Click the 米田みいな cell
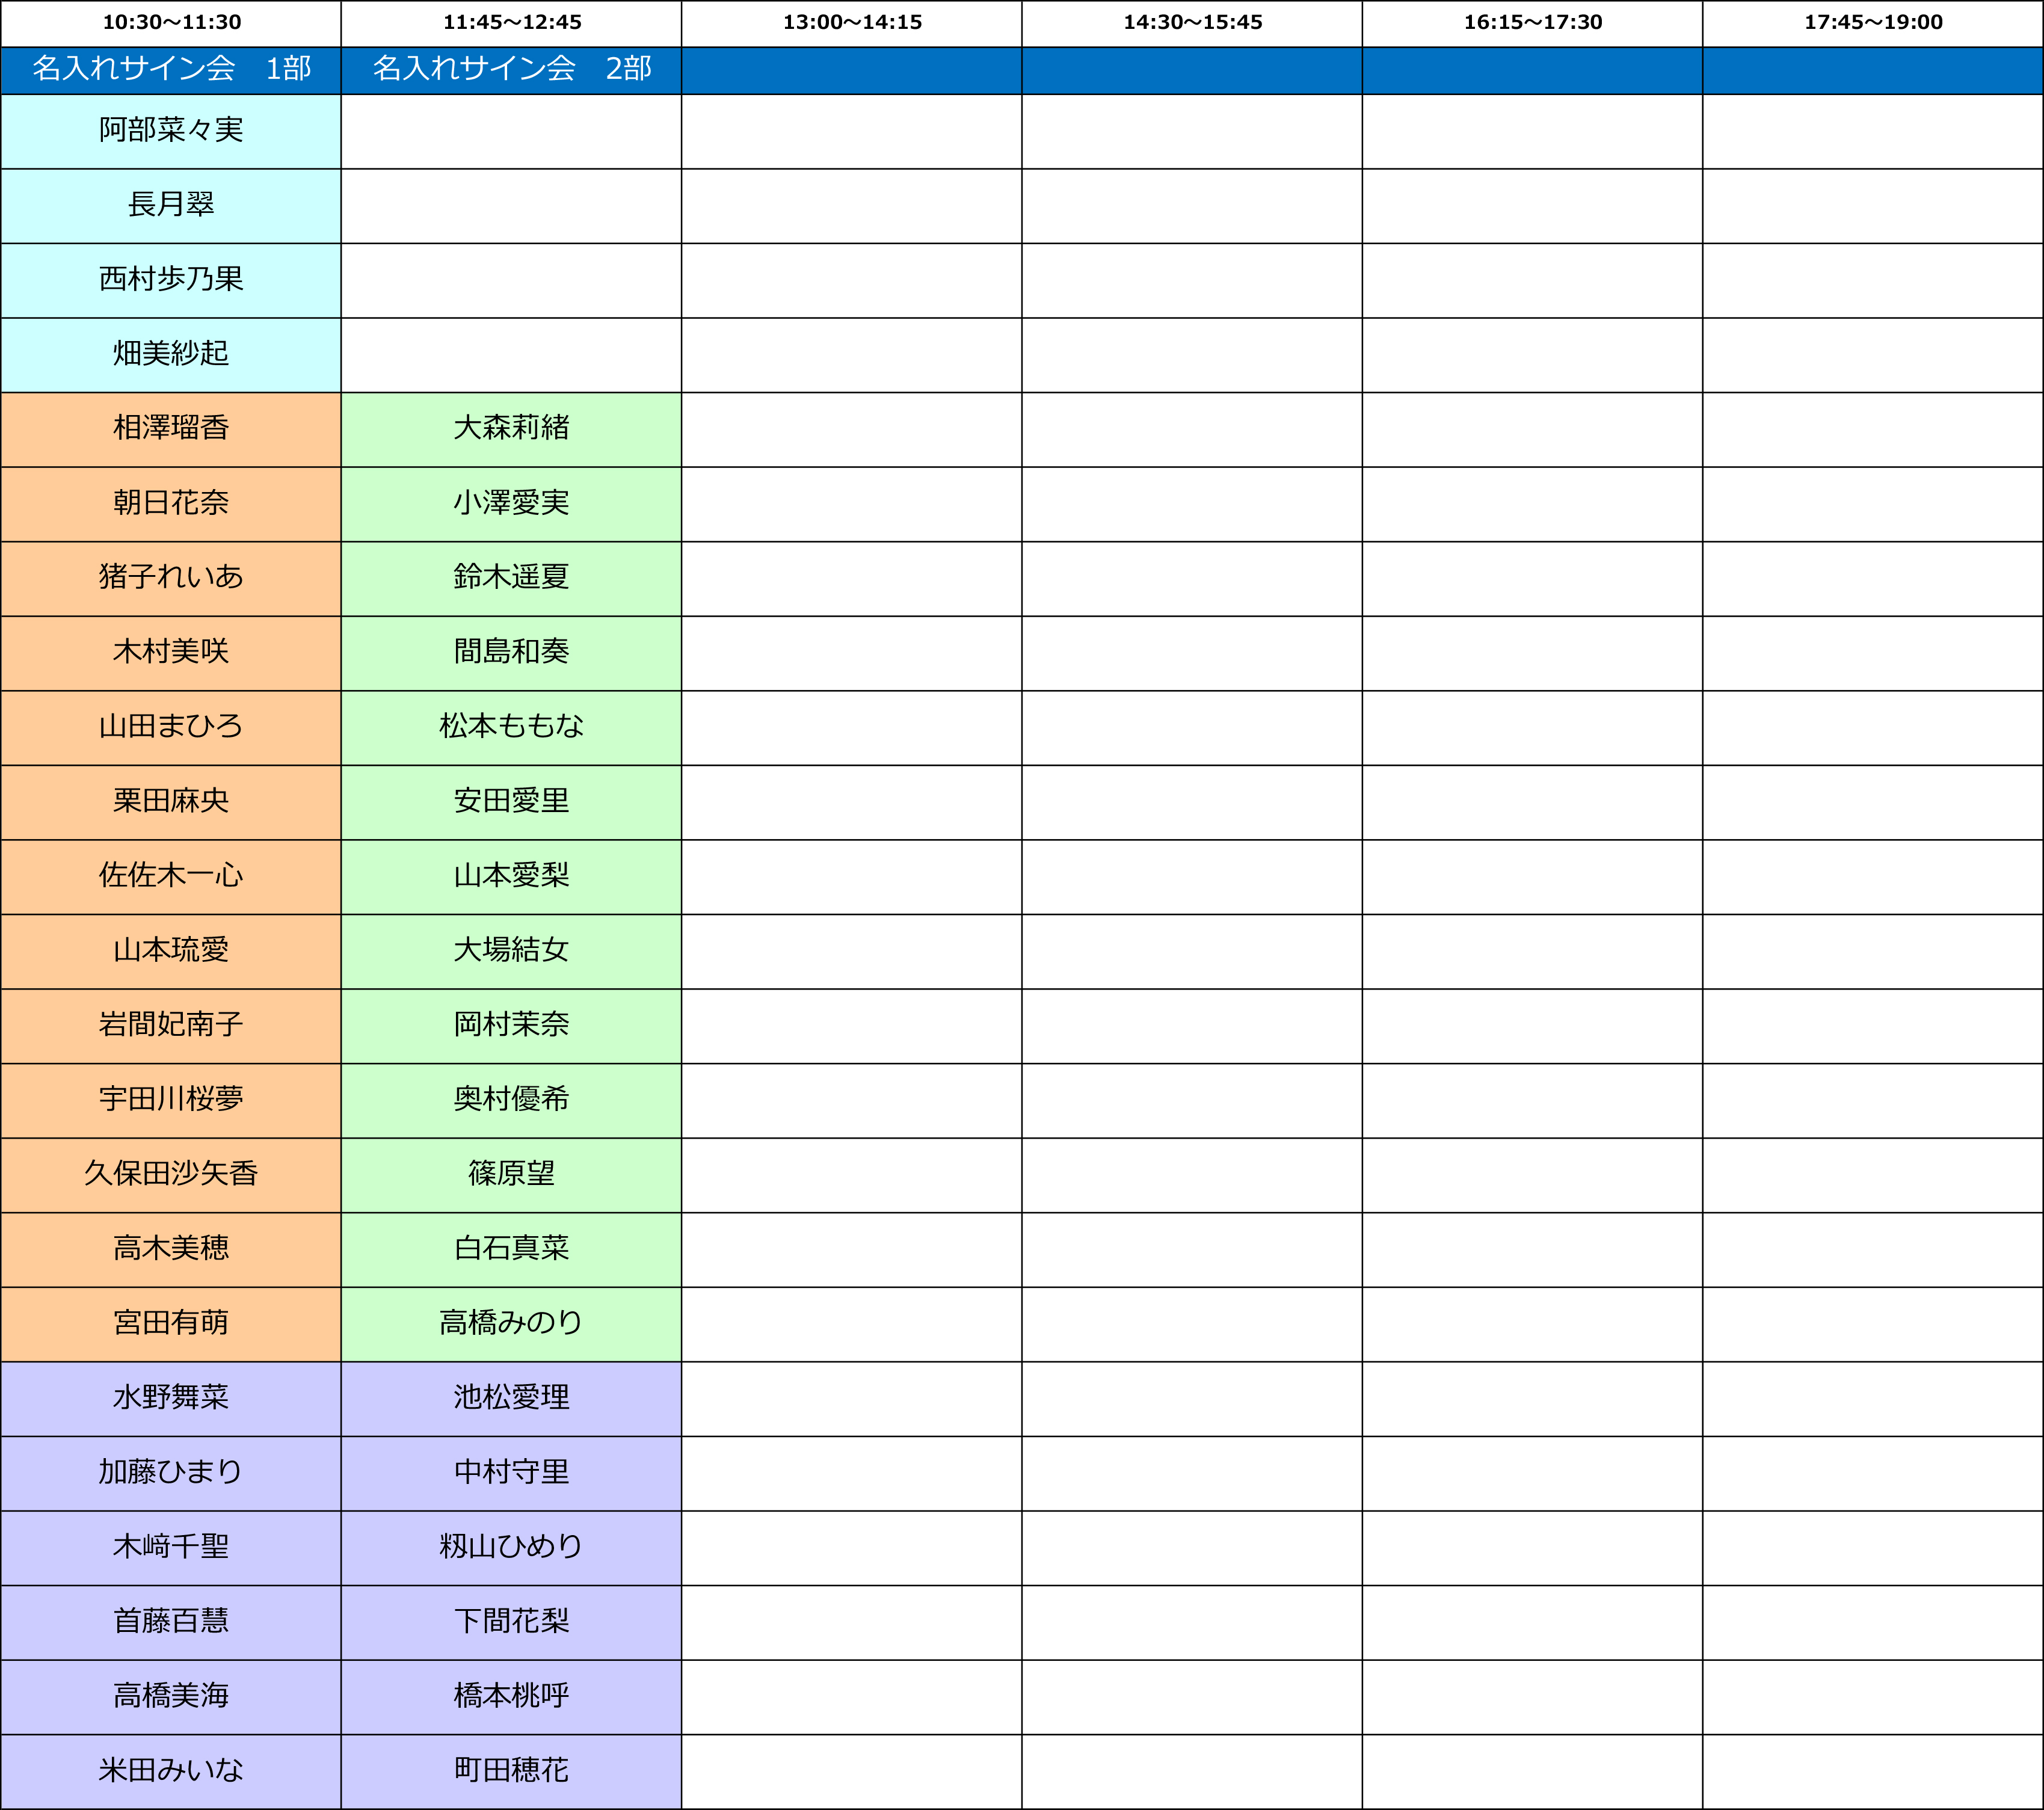Viewport: 2044px width, 1810px height. pyautogui.click(x=171, y=1770)
